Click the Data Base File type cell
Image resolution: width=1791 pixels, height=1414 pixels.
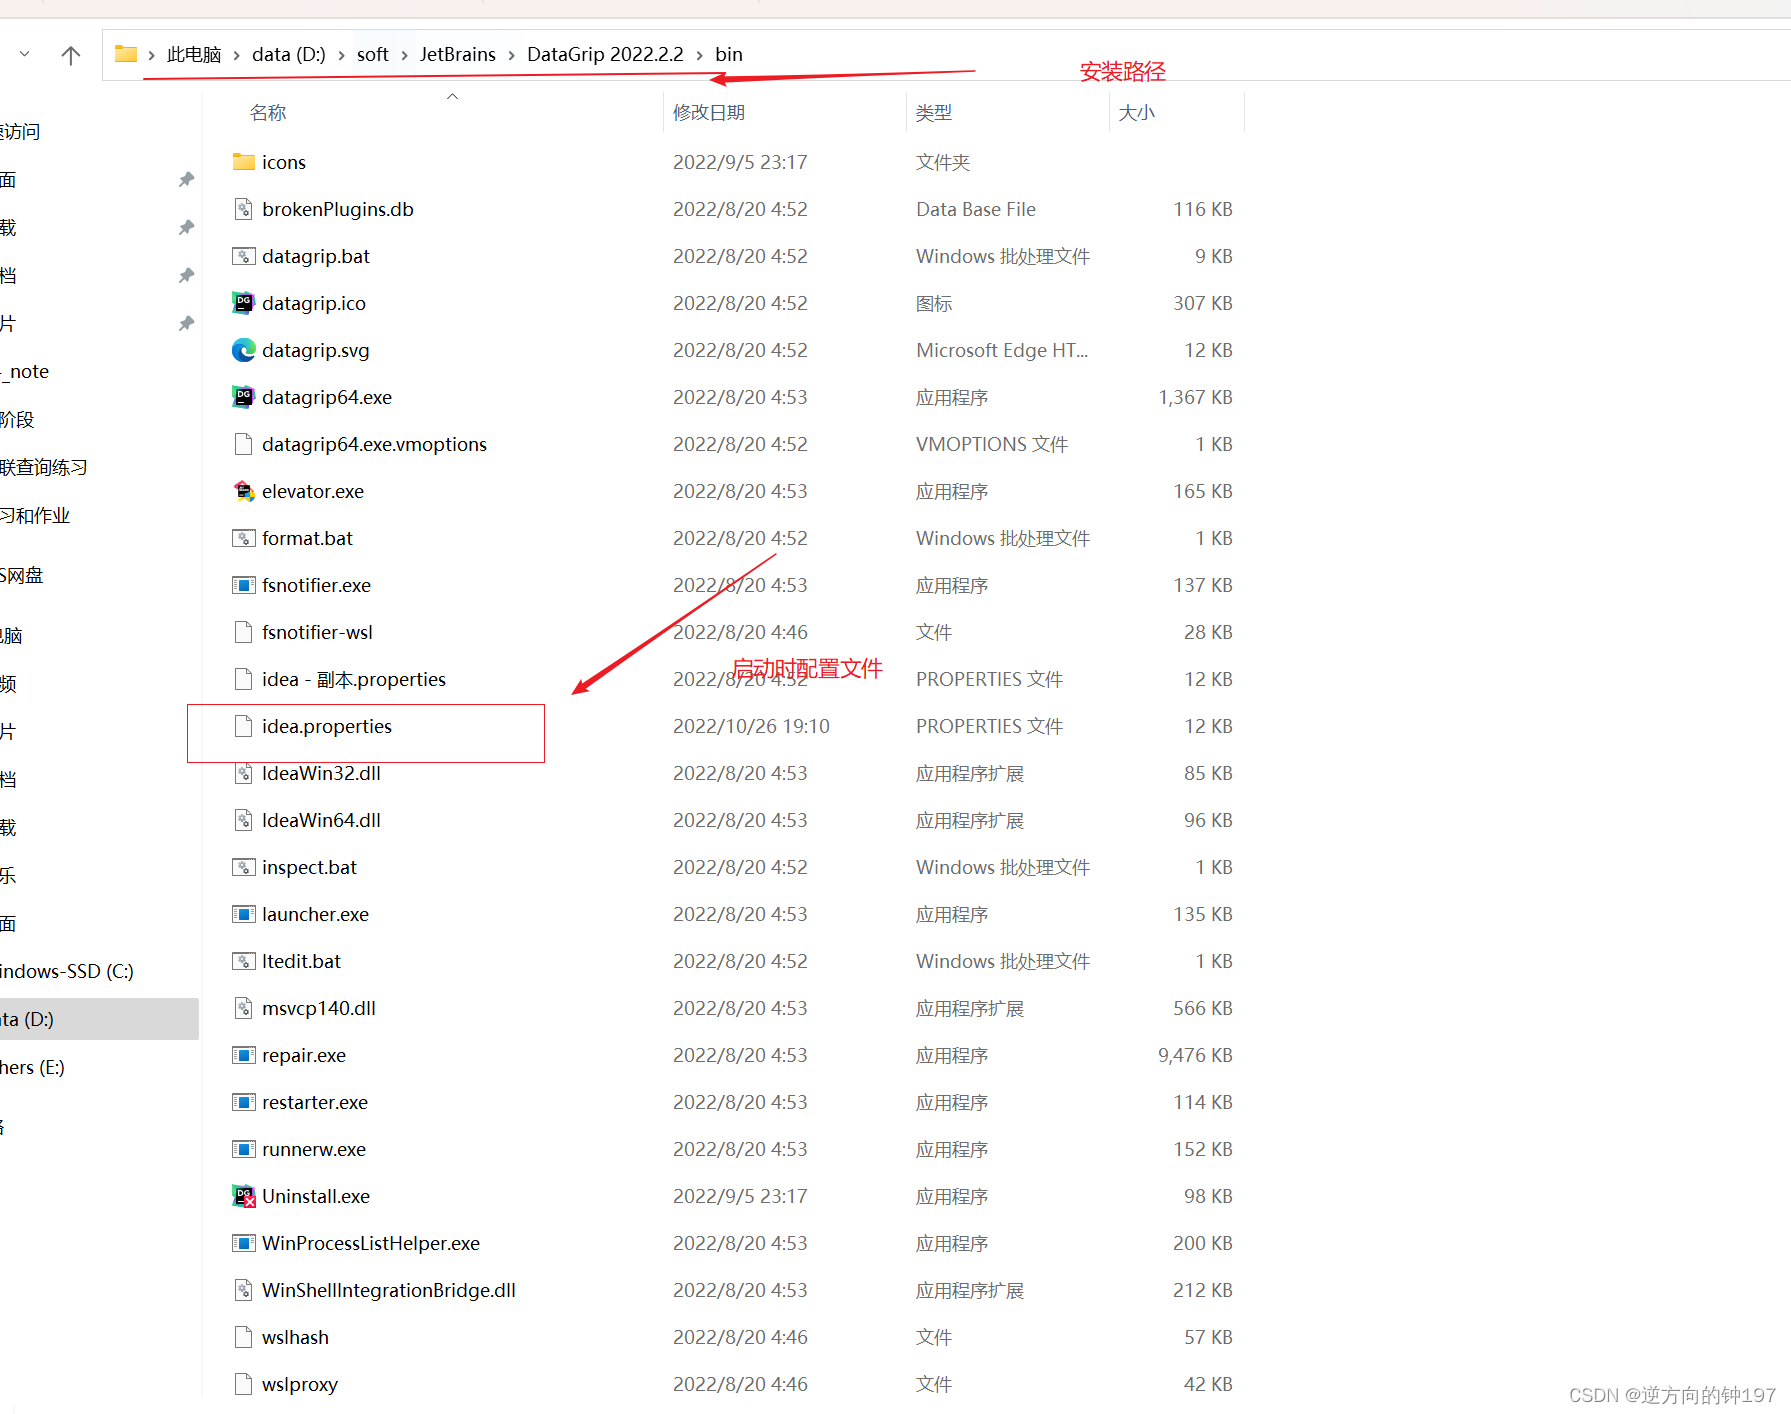pyautogui.click(x=976, y=209)
